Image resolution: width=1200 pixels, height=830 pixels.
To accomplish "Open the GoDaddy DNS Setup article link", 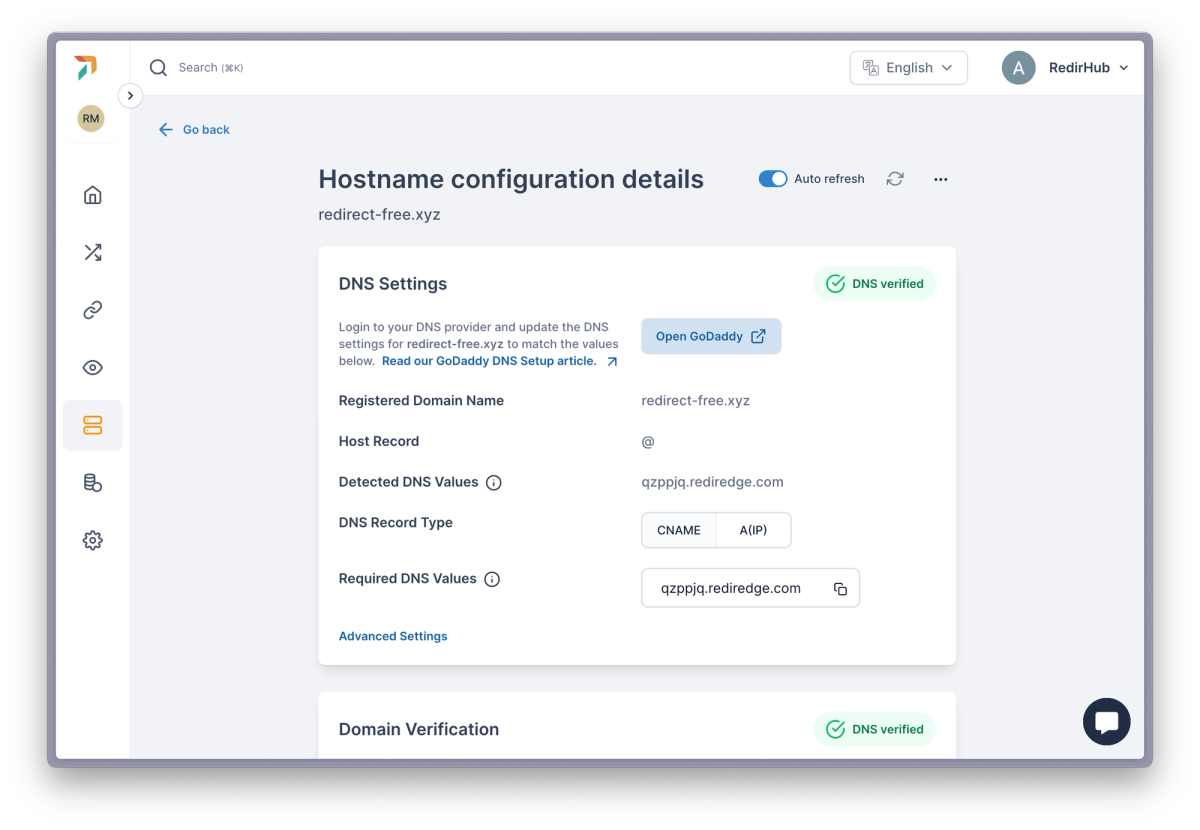I will pyautogui.click(x=499, y=361).
